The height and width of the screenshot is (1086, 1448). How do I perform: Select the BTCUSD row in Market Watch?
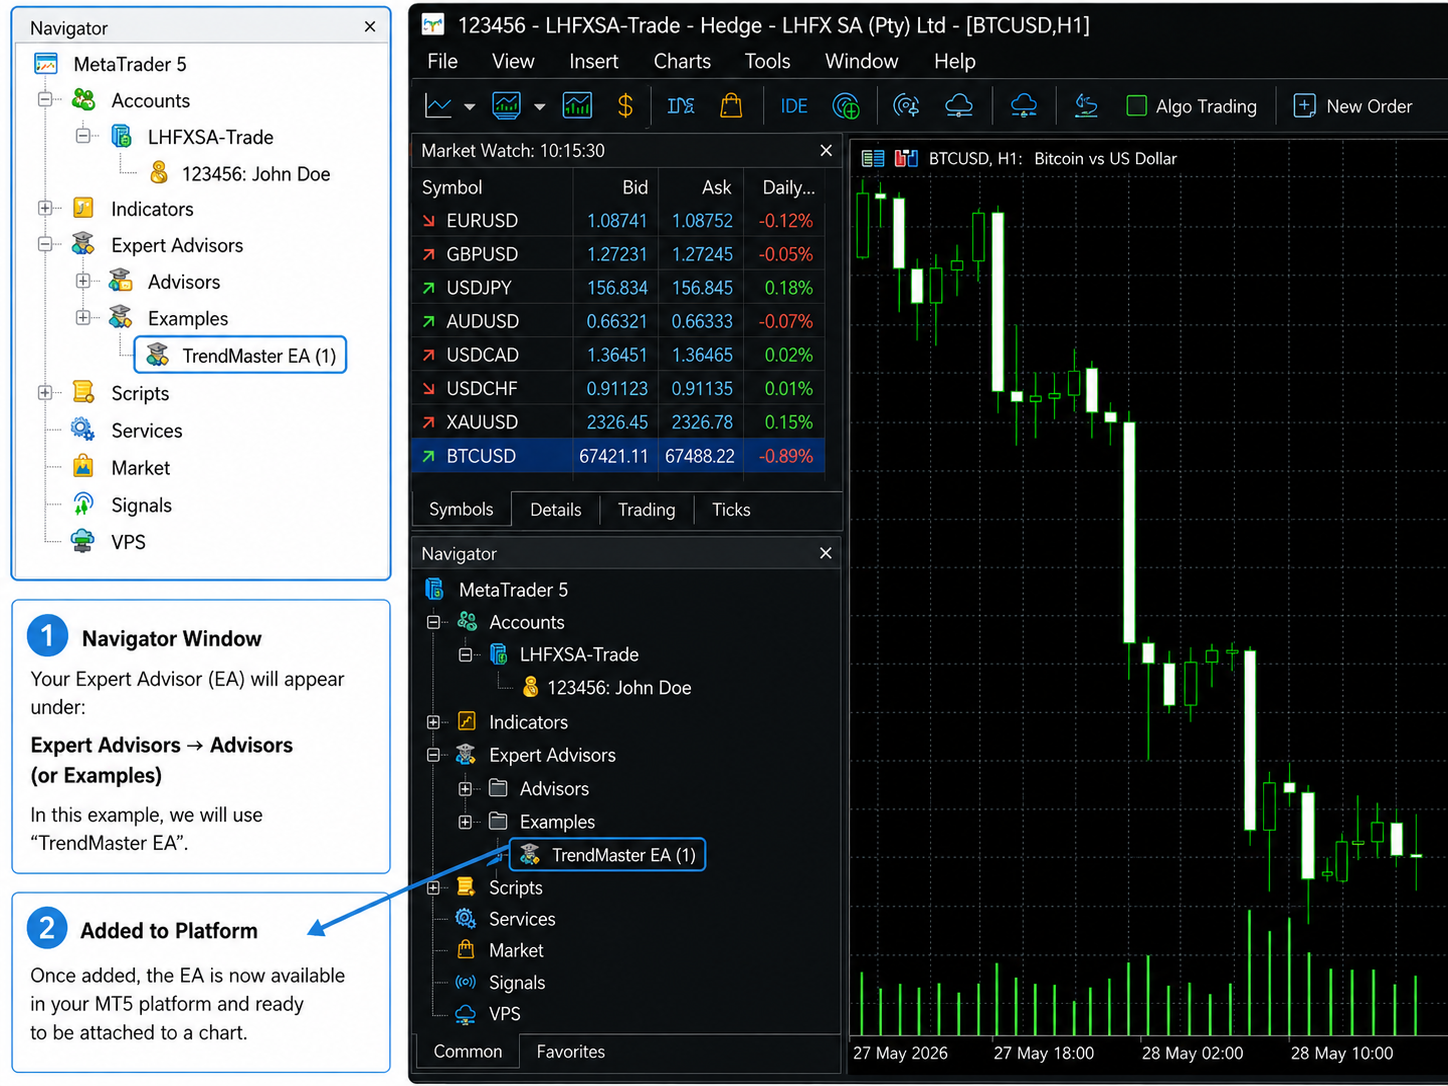(x=618, y=456)
